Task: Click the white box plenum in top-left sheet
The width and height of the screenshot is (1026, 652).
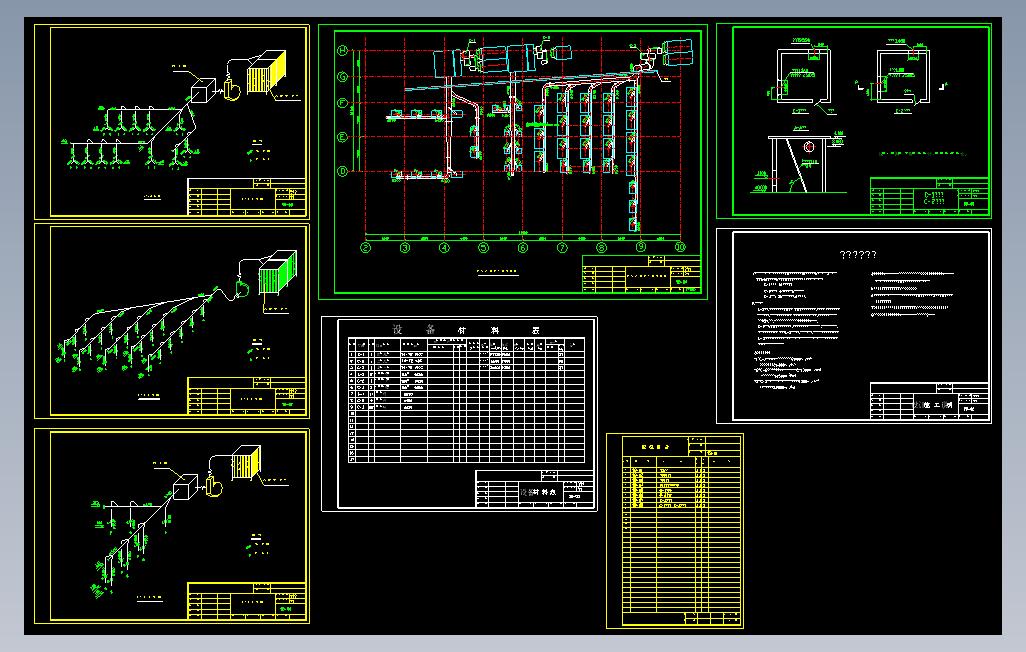Action: [203, 90]
